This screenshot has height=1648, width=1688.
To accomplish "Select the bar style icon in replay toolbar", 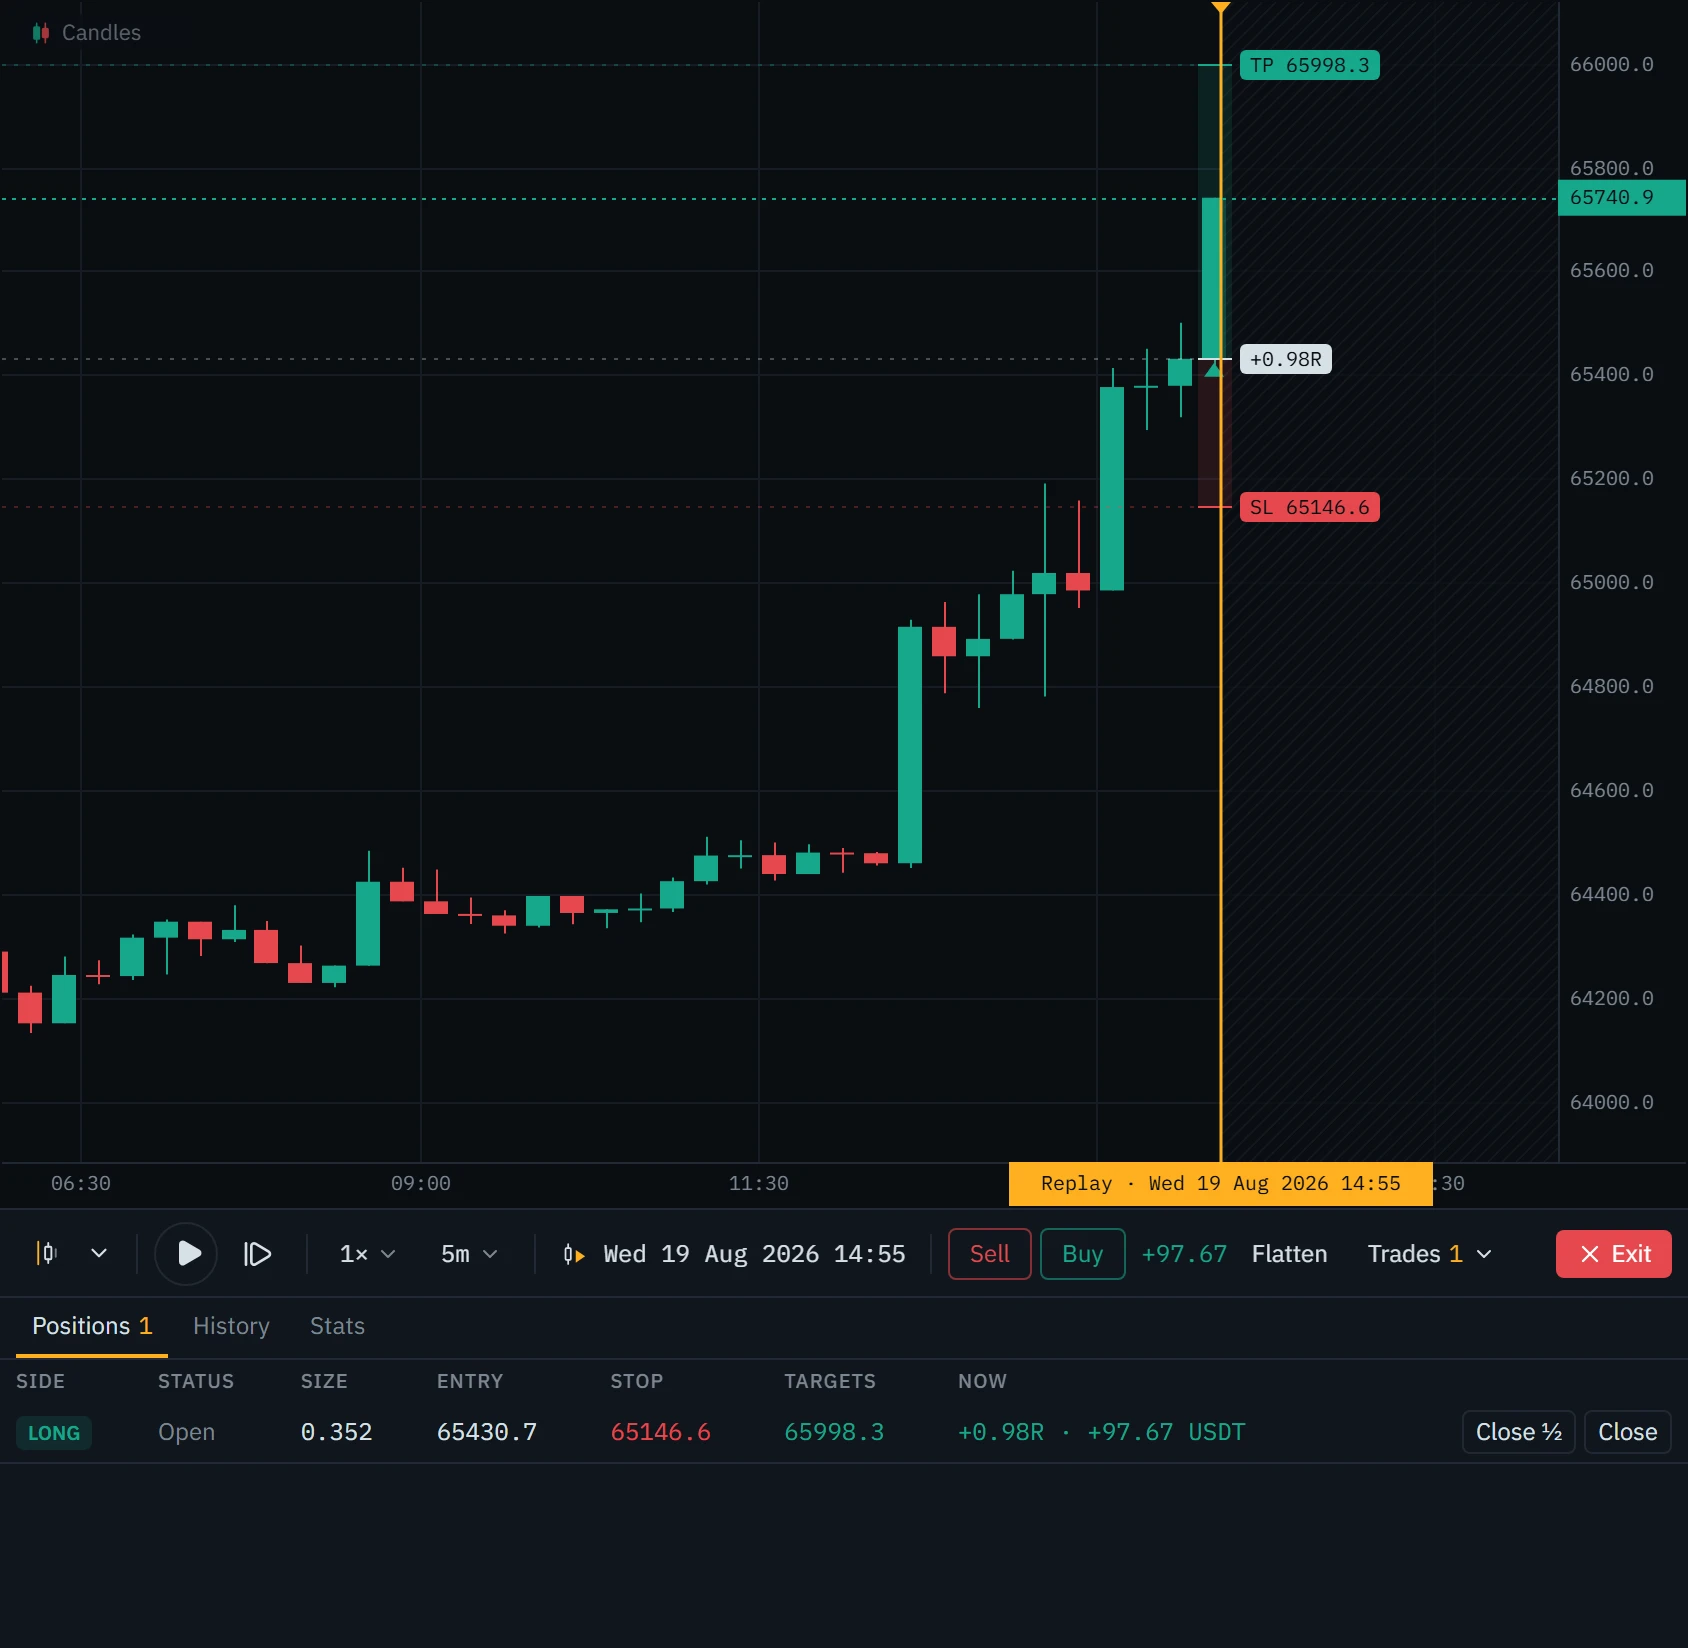I will coord(47,1253).
